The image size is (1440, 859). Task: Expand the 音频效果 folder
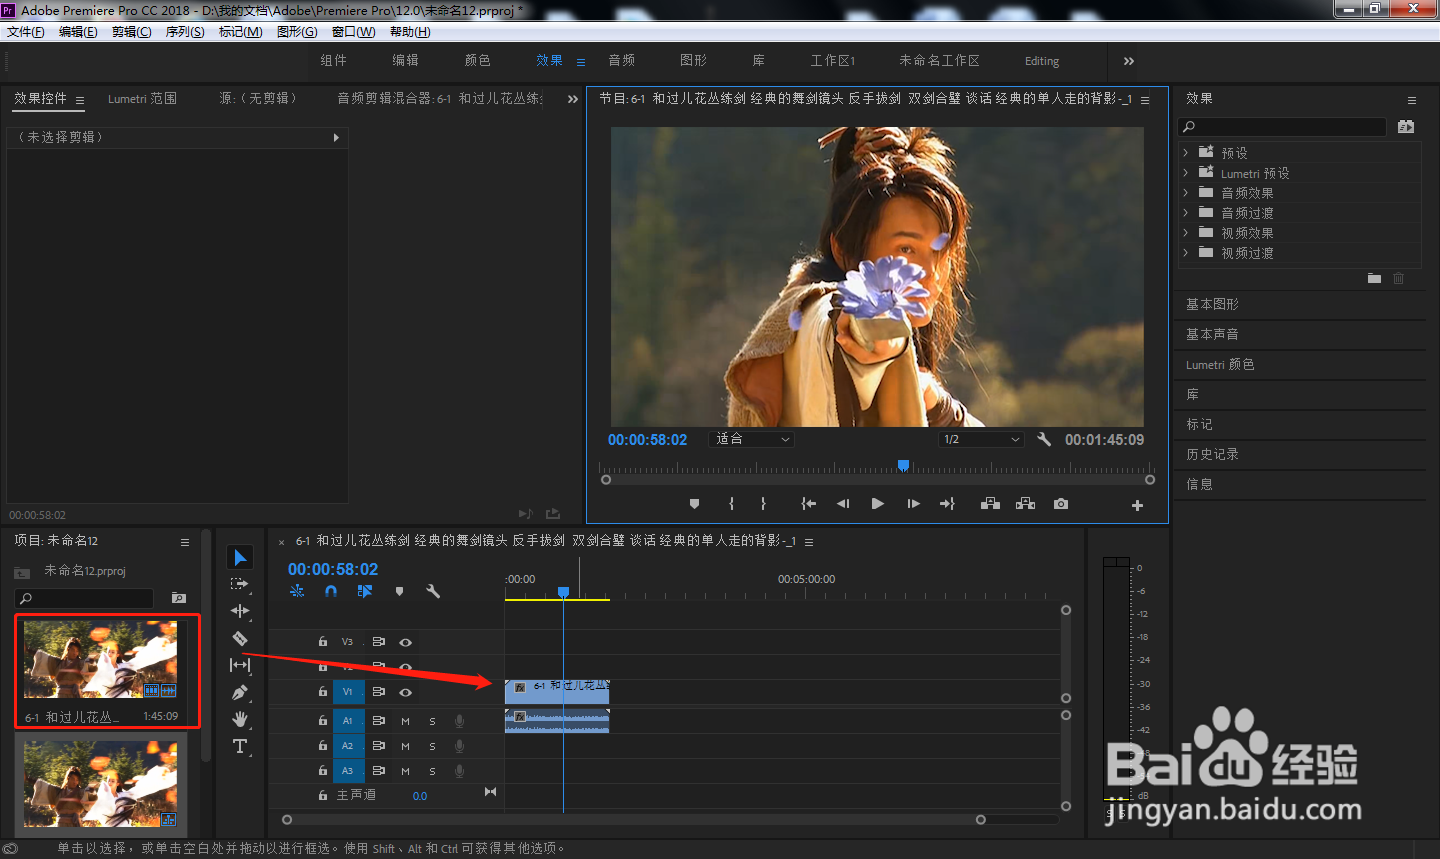1186,193
